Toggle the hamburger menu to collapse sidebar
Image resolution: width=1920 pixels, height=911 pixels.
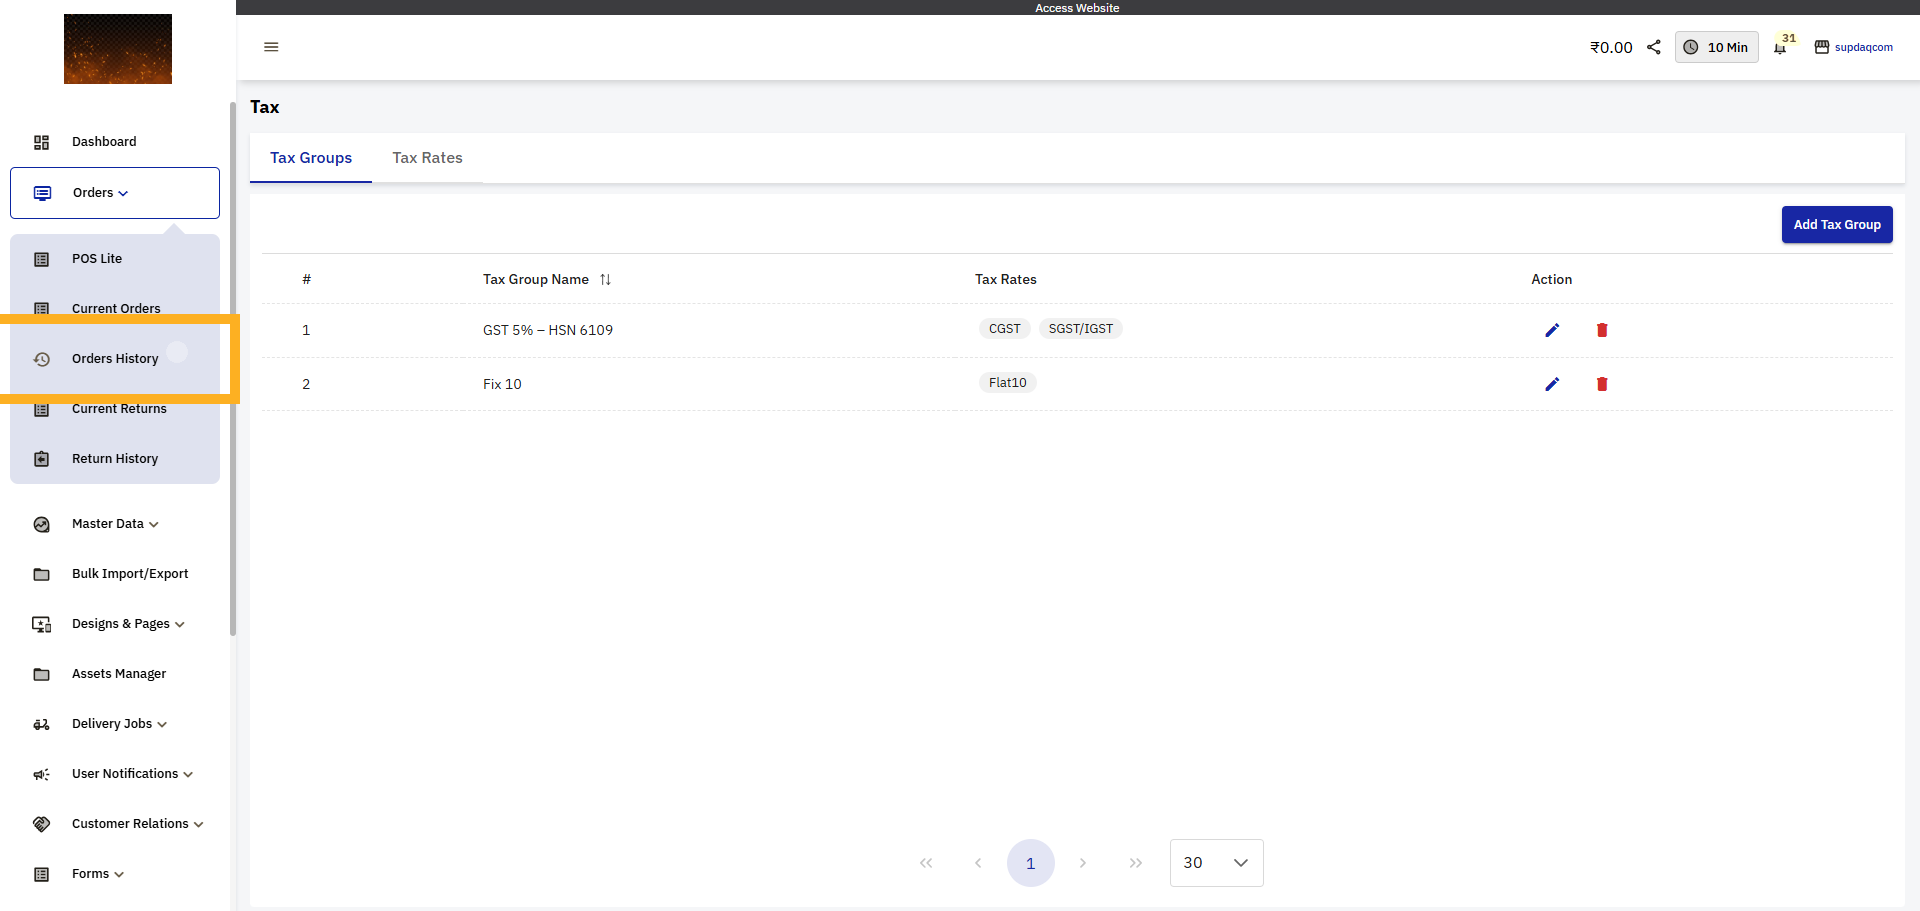pos(270,47)
